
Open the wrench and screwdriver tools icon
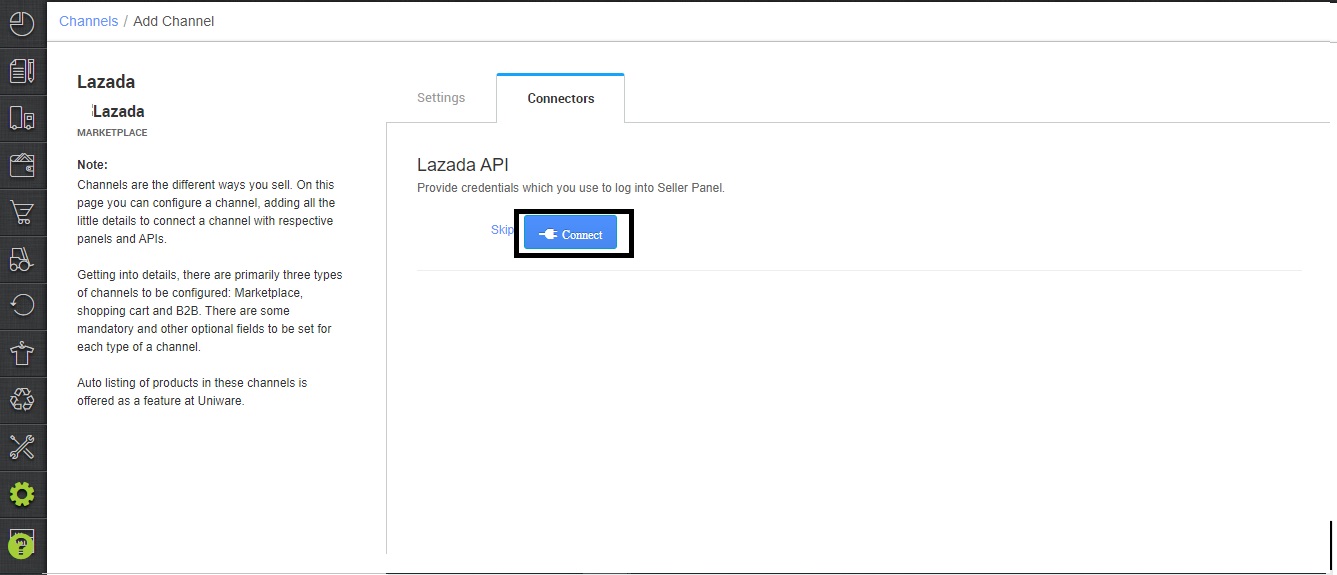[x=22, y=446]
